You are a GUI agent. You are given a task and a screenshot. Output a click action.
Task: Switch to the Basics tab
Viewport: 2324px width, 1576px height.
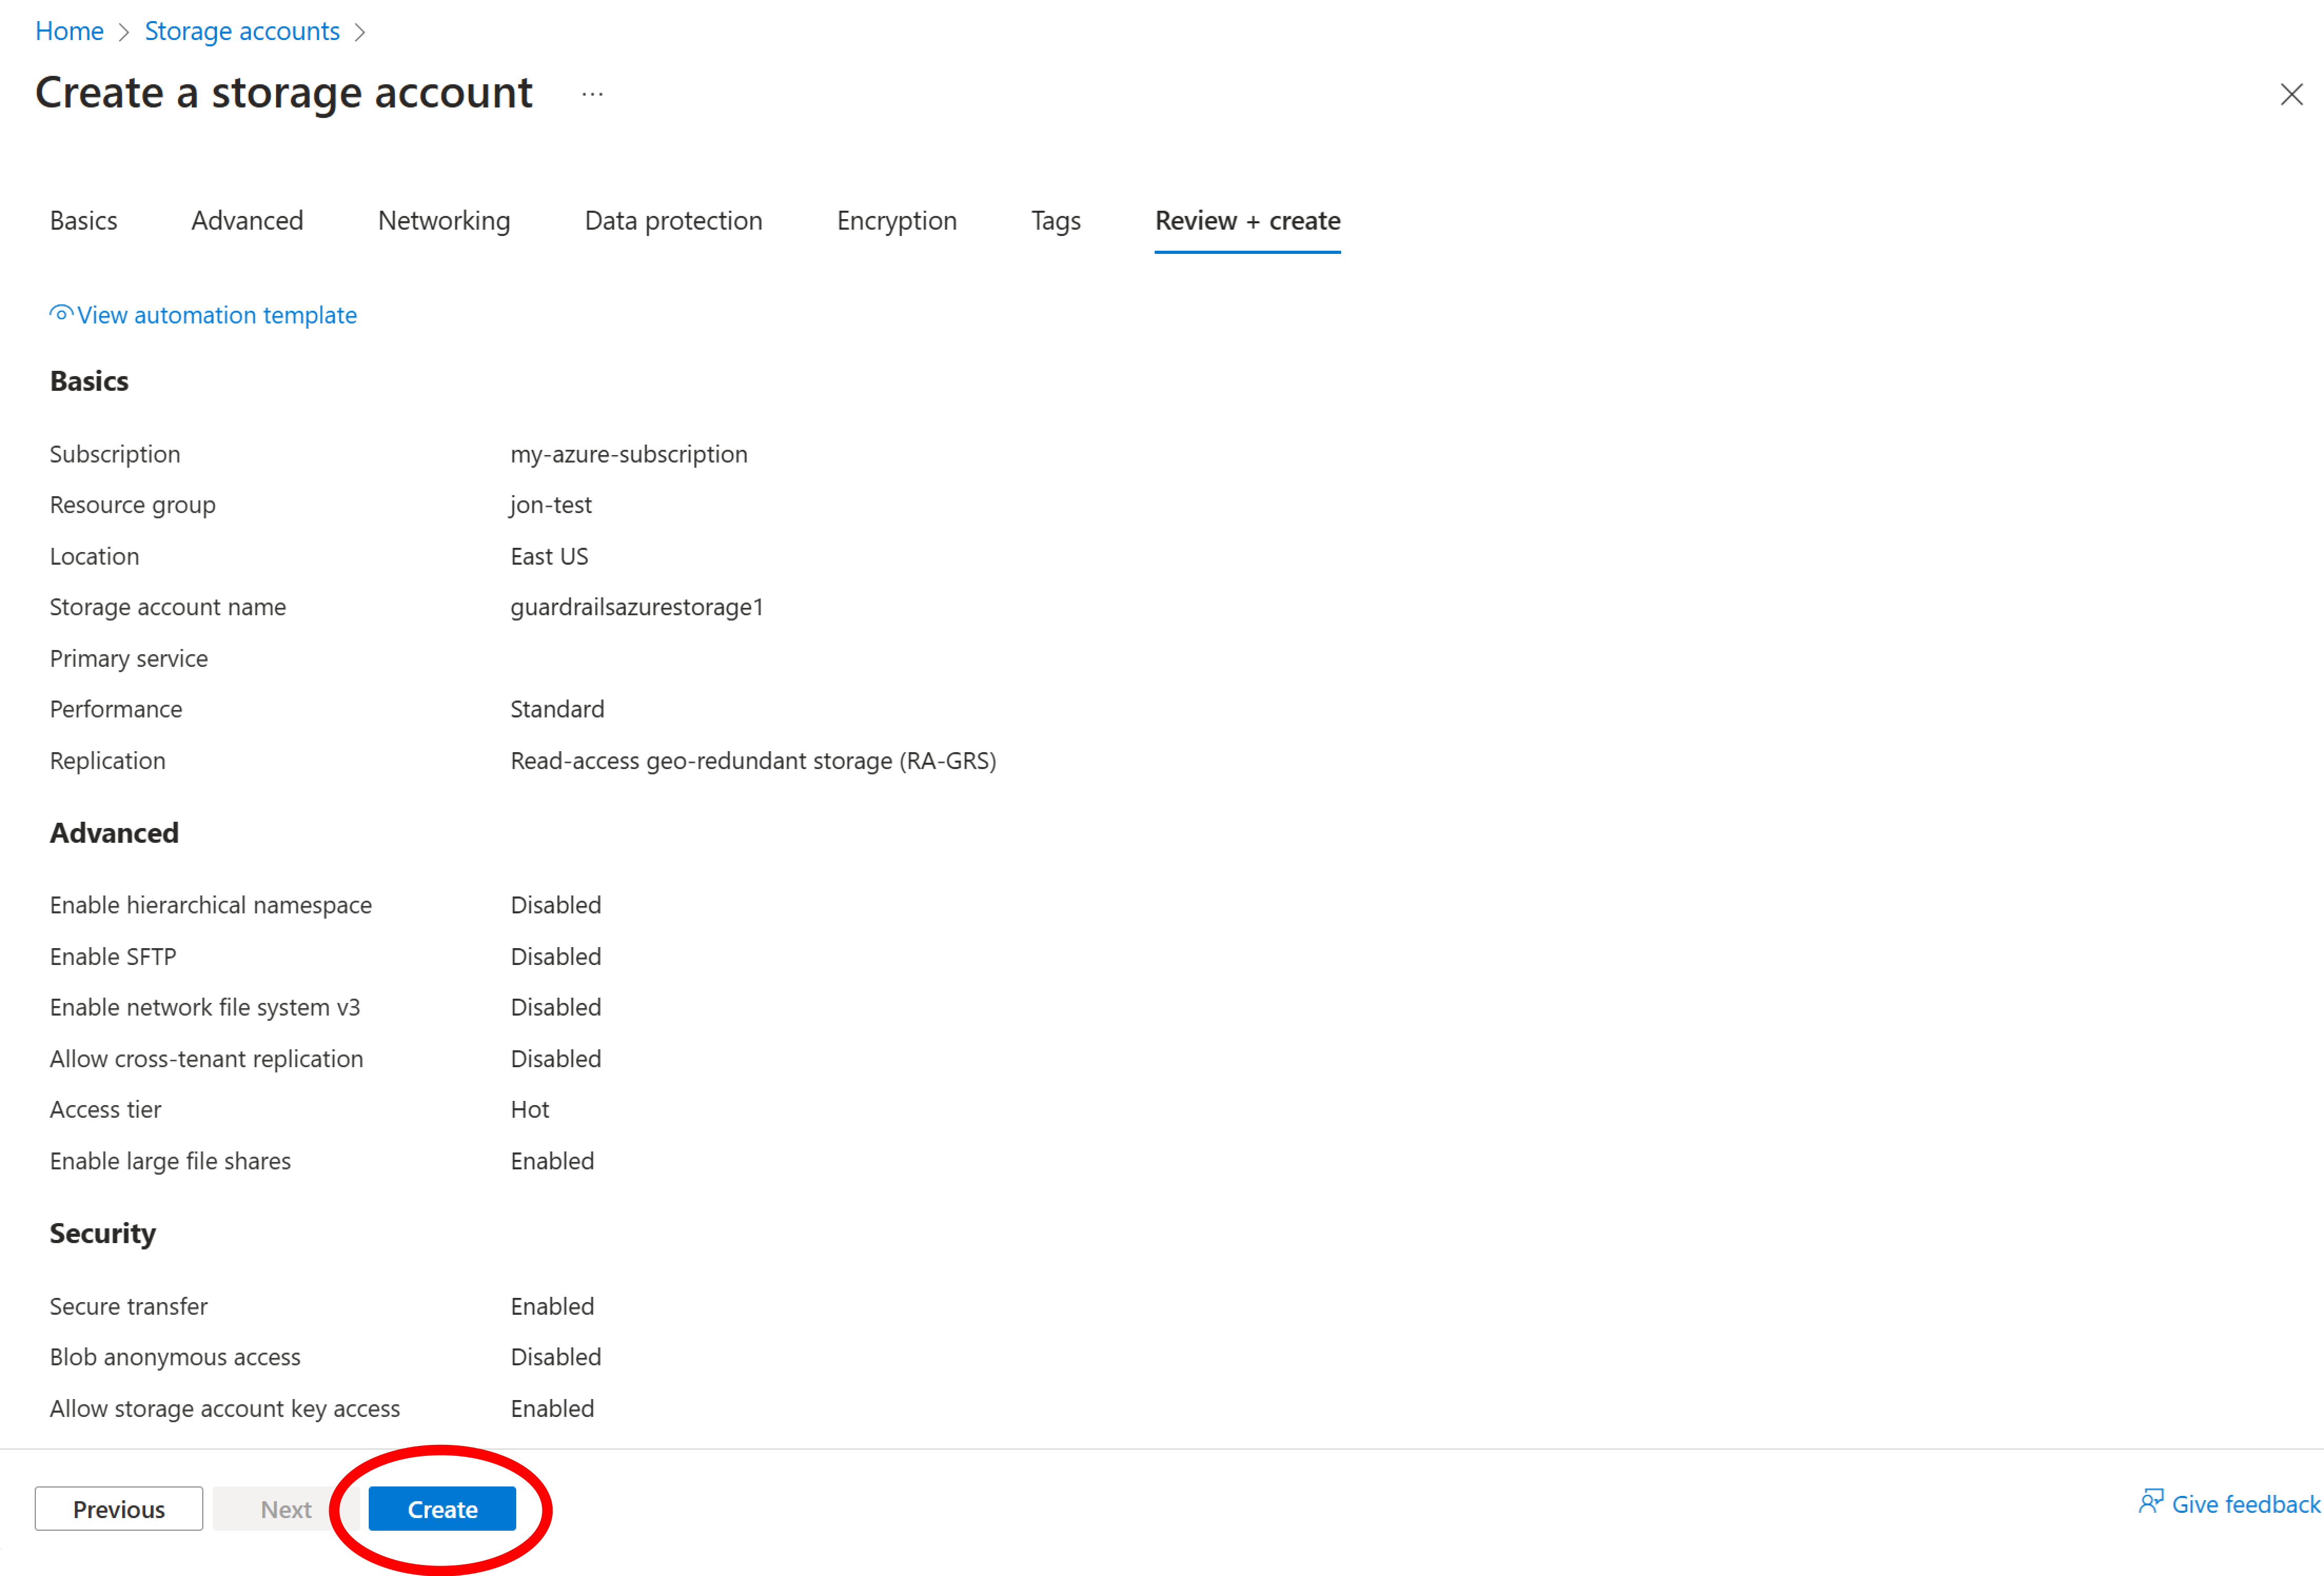tap(83, 221)
